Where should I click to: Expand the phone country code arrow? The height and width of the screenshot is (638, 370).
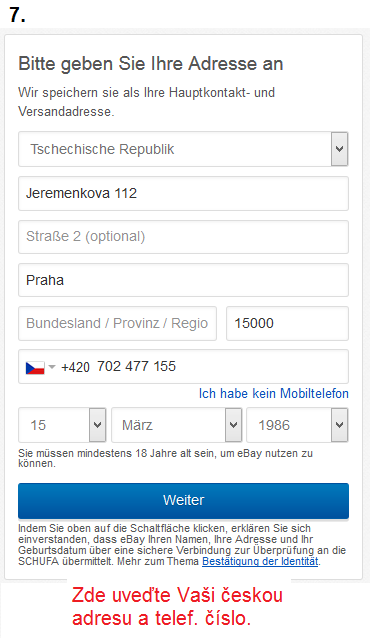click(52, 367)
